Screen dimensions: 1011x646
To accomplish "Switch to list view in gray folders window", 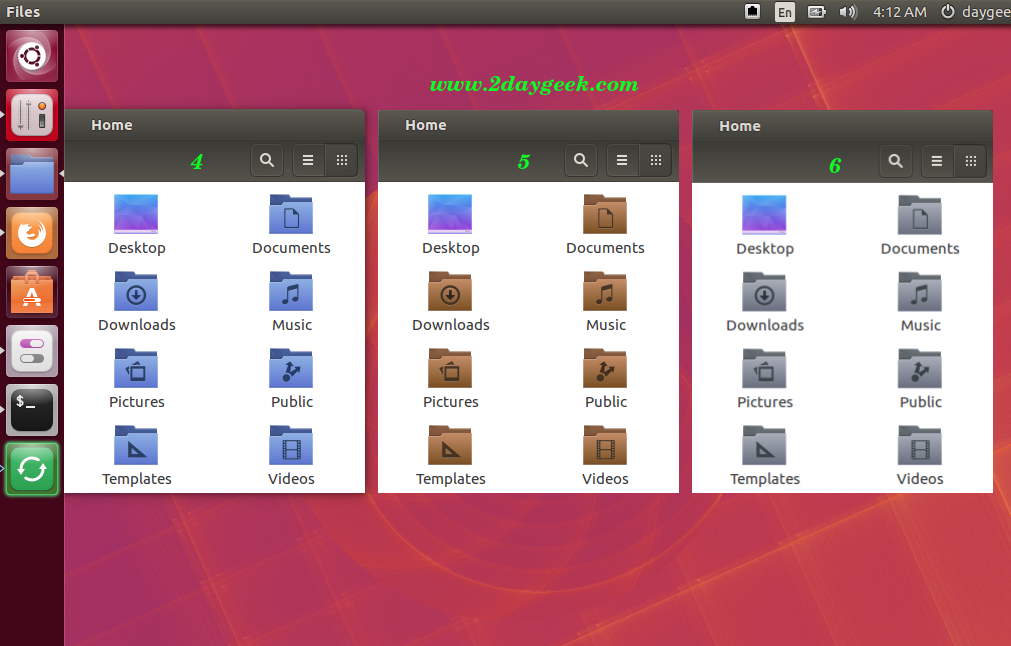I will tap(936, 161).
